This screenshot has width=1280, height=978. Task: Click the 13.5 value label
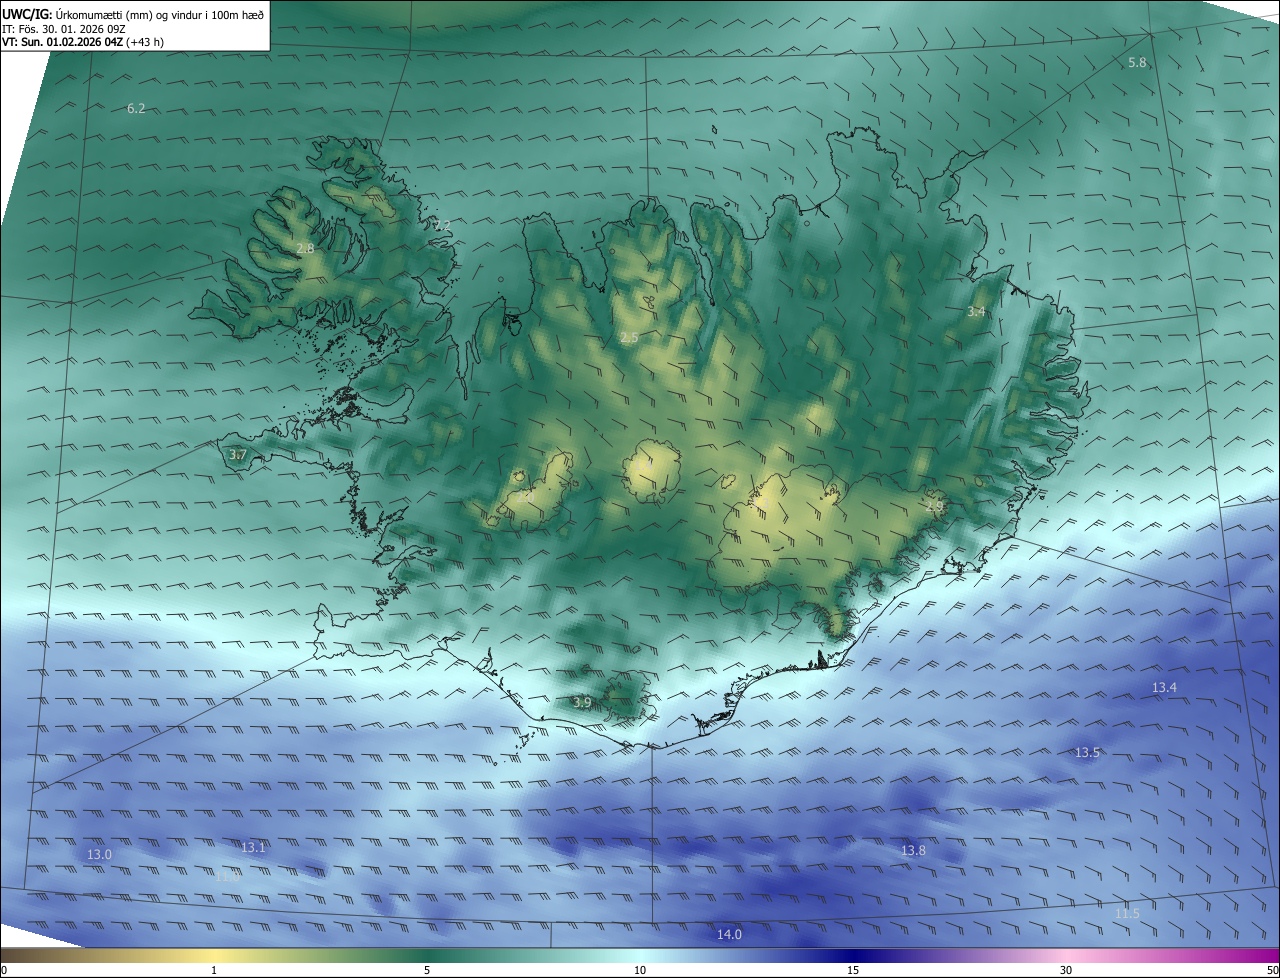[1087, 752]
